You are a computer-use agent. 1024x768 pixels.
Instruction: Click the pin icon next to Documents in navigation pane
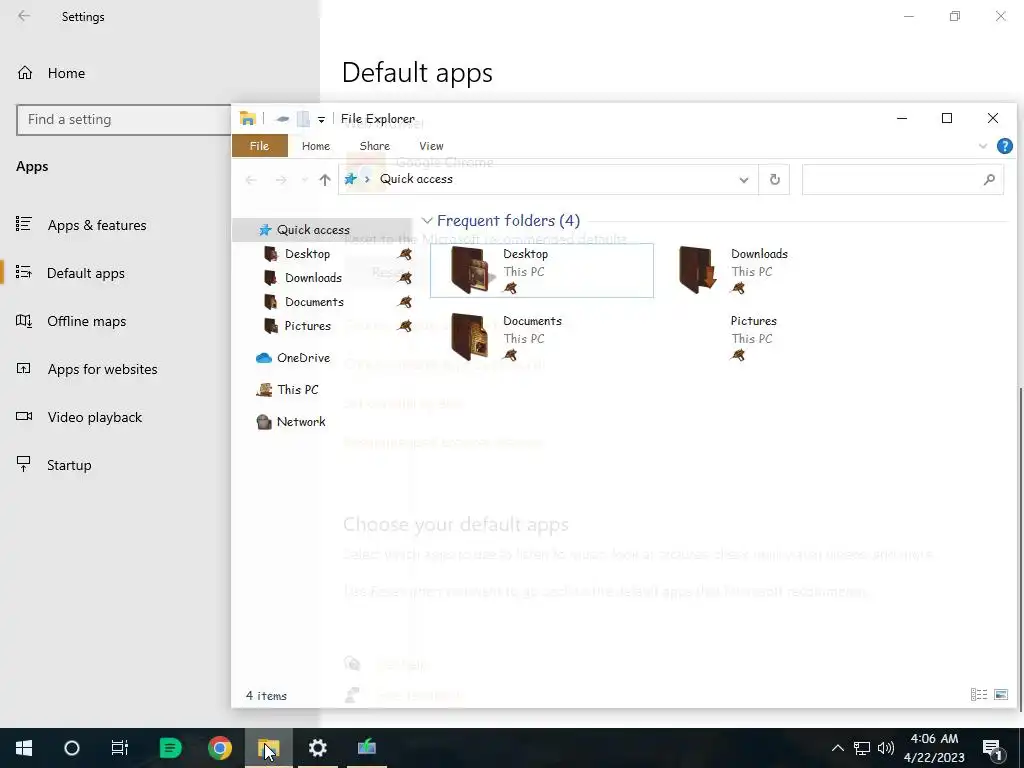tap(405, 302)
